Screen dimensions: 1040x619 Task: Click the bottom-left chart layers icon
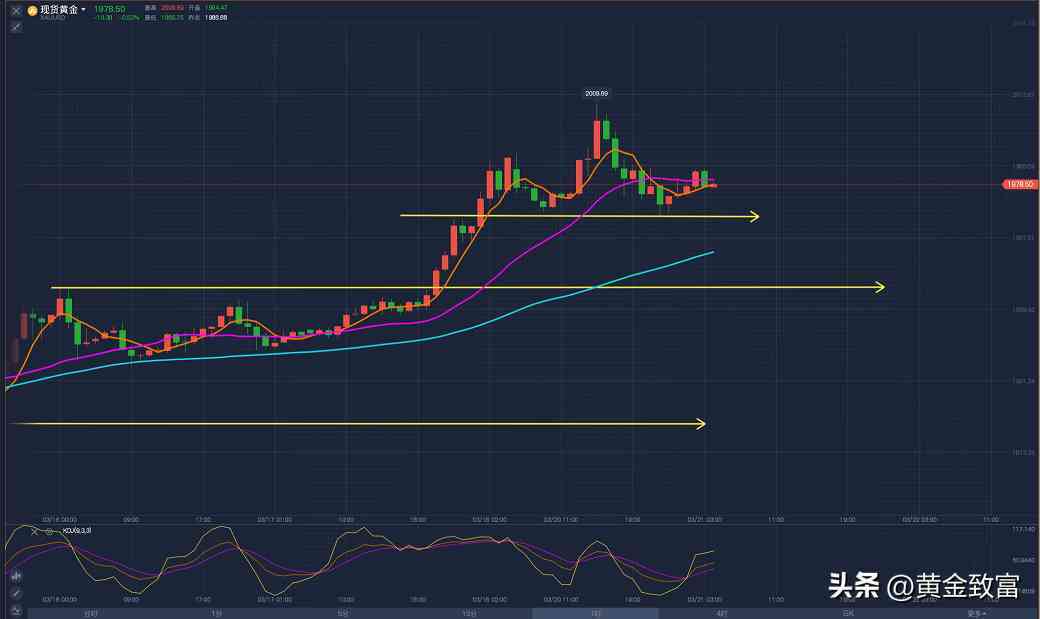tap(15, 609)
